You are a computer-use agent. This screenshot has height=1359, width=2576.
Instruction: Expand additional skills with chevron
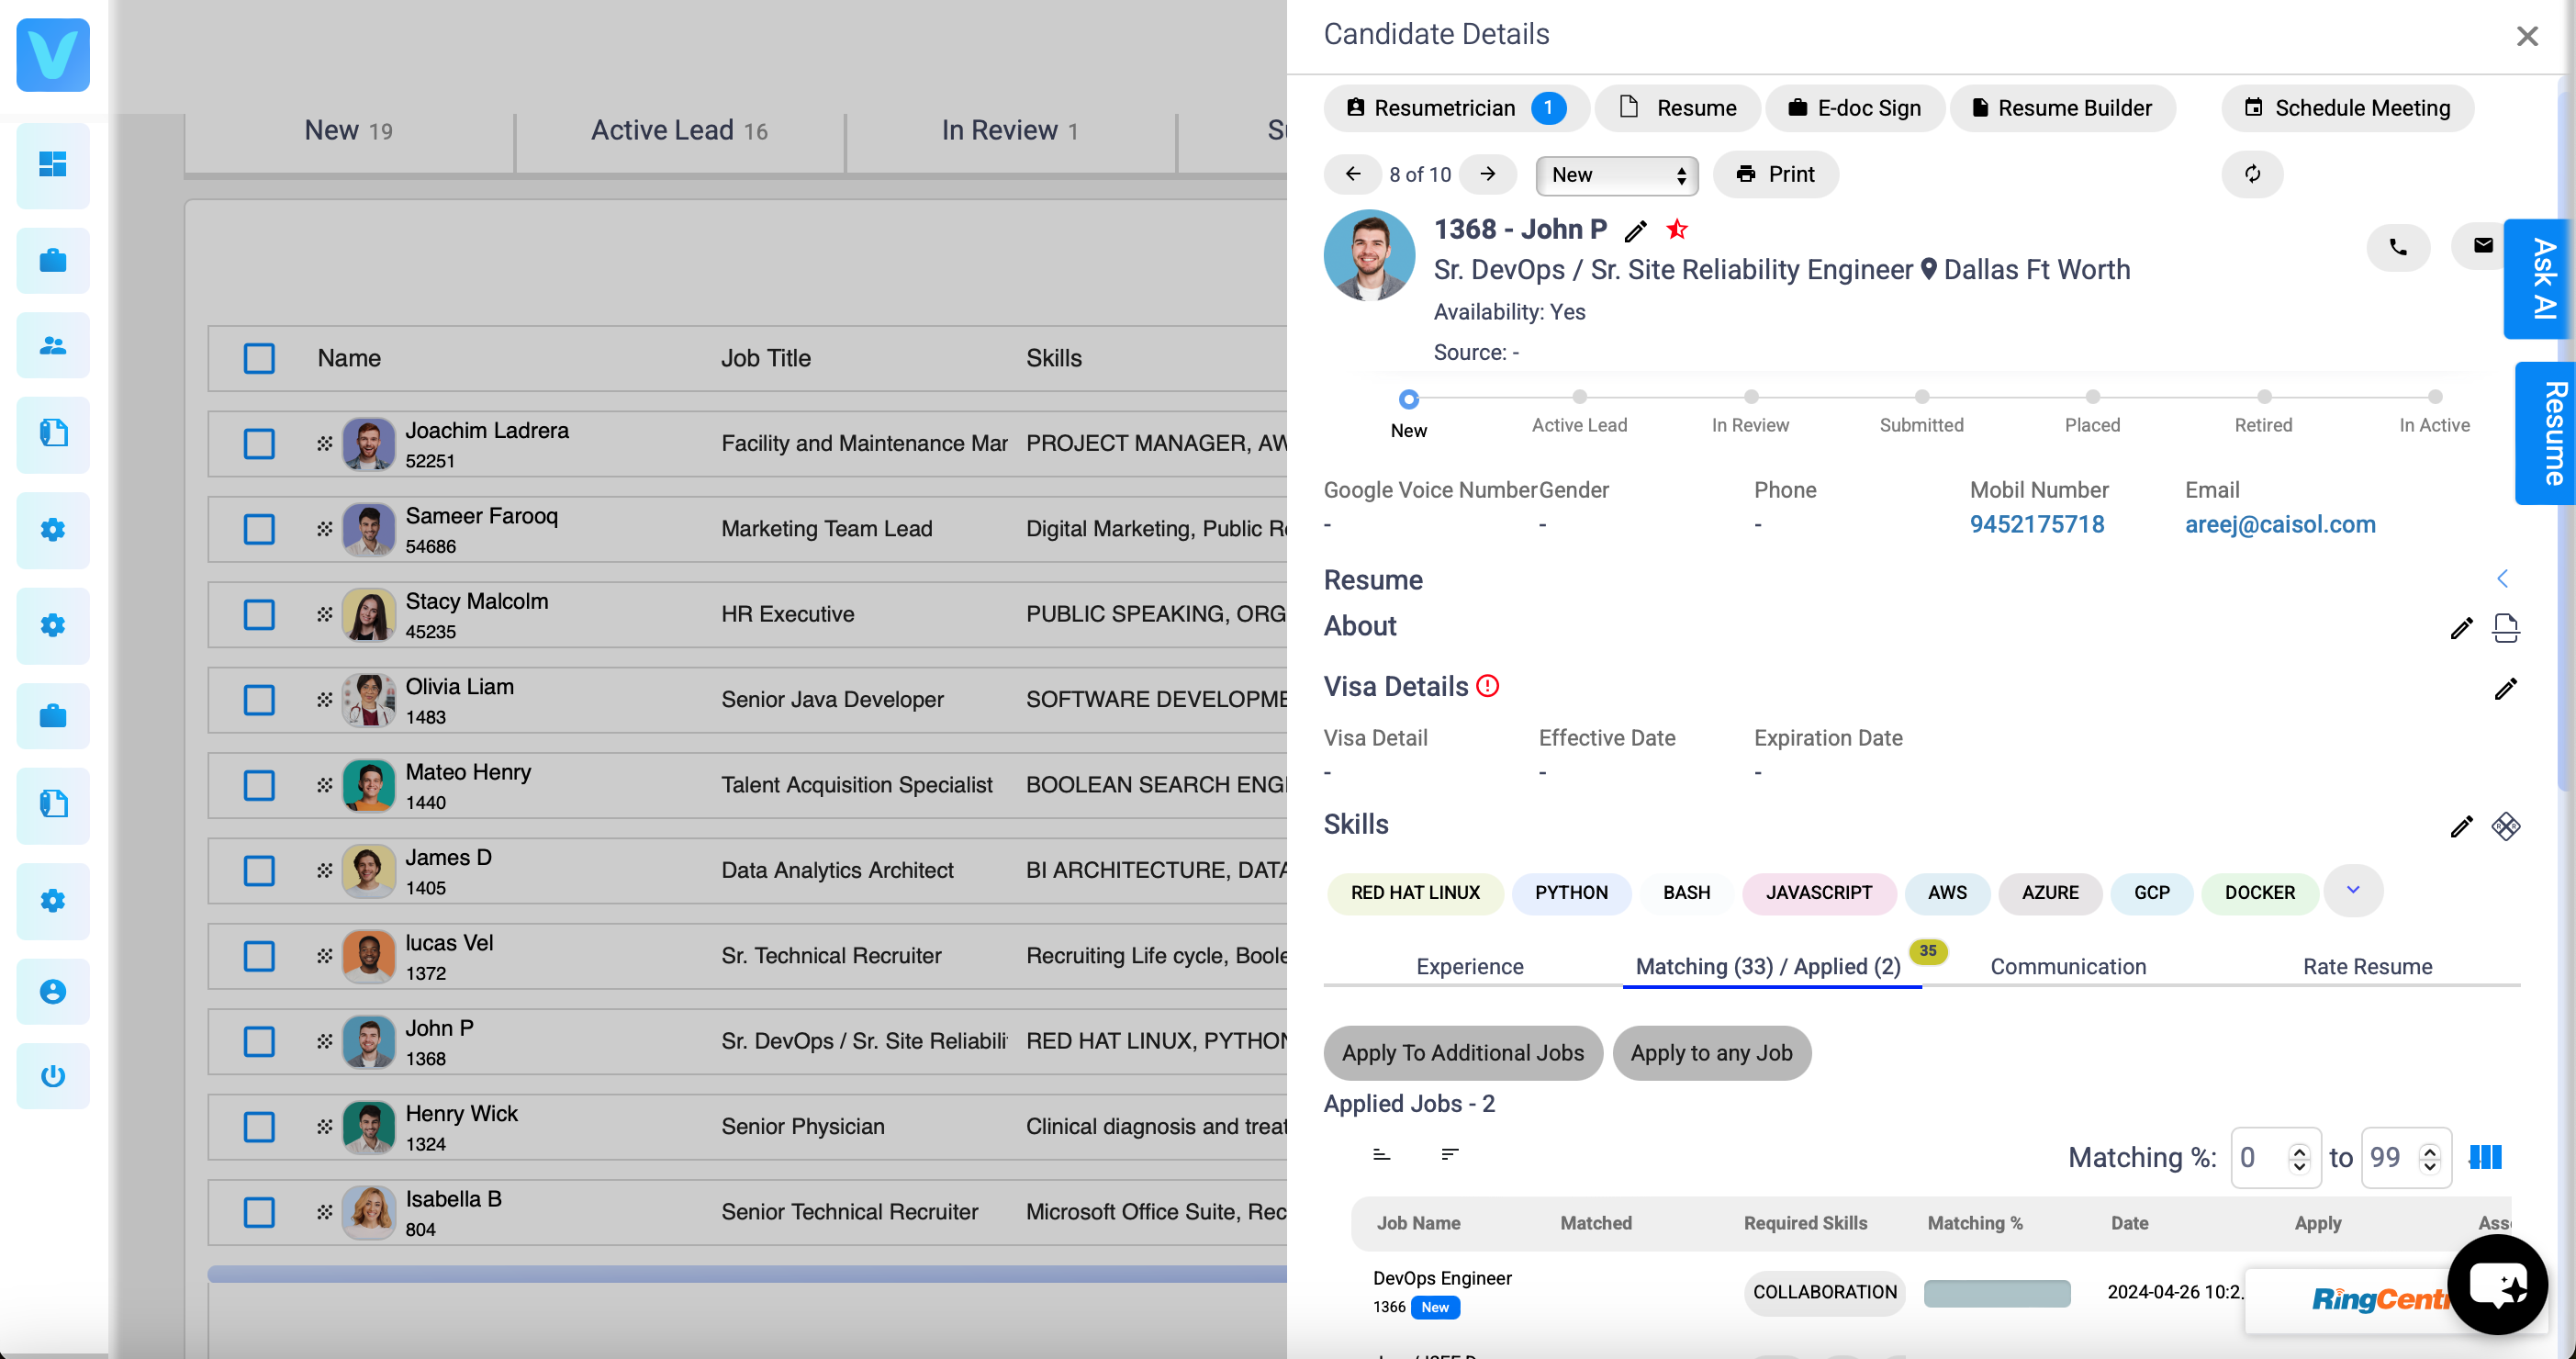(2353, 890)
